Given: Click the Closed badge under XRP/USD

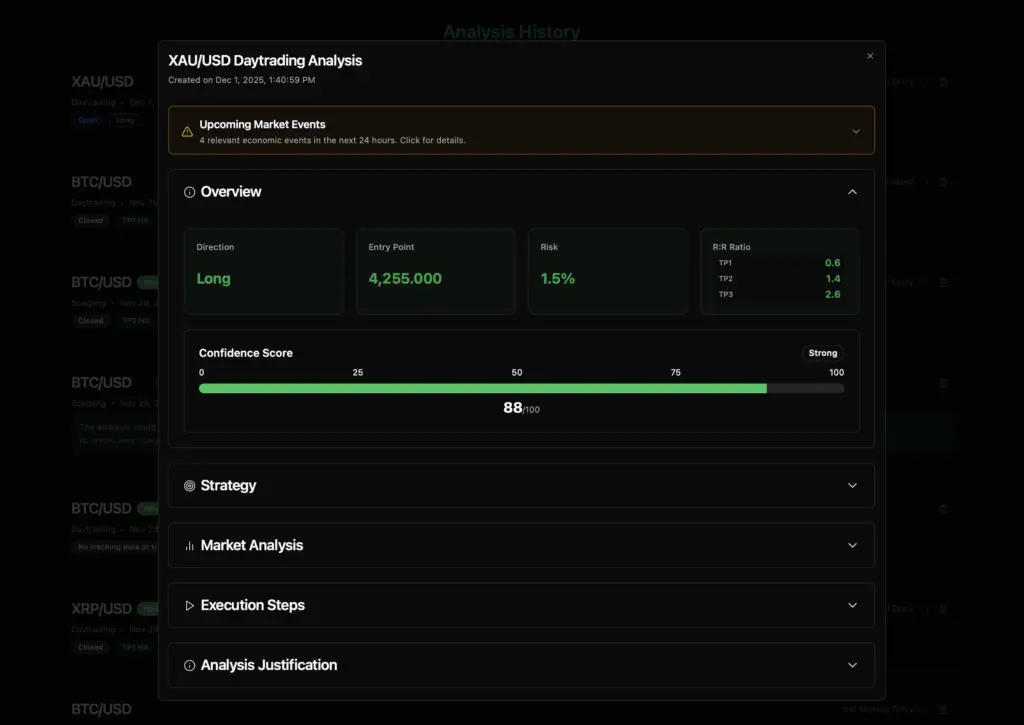Looking at the screenshot, I should pyautogui.click(x=90, y=647).
